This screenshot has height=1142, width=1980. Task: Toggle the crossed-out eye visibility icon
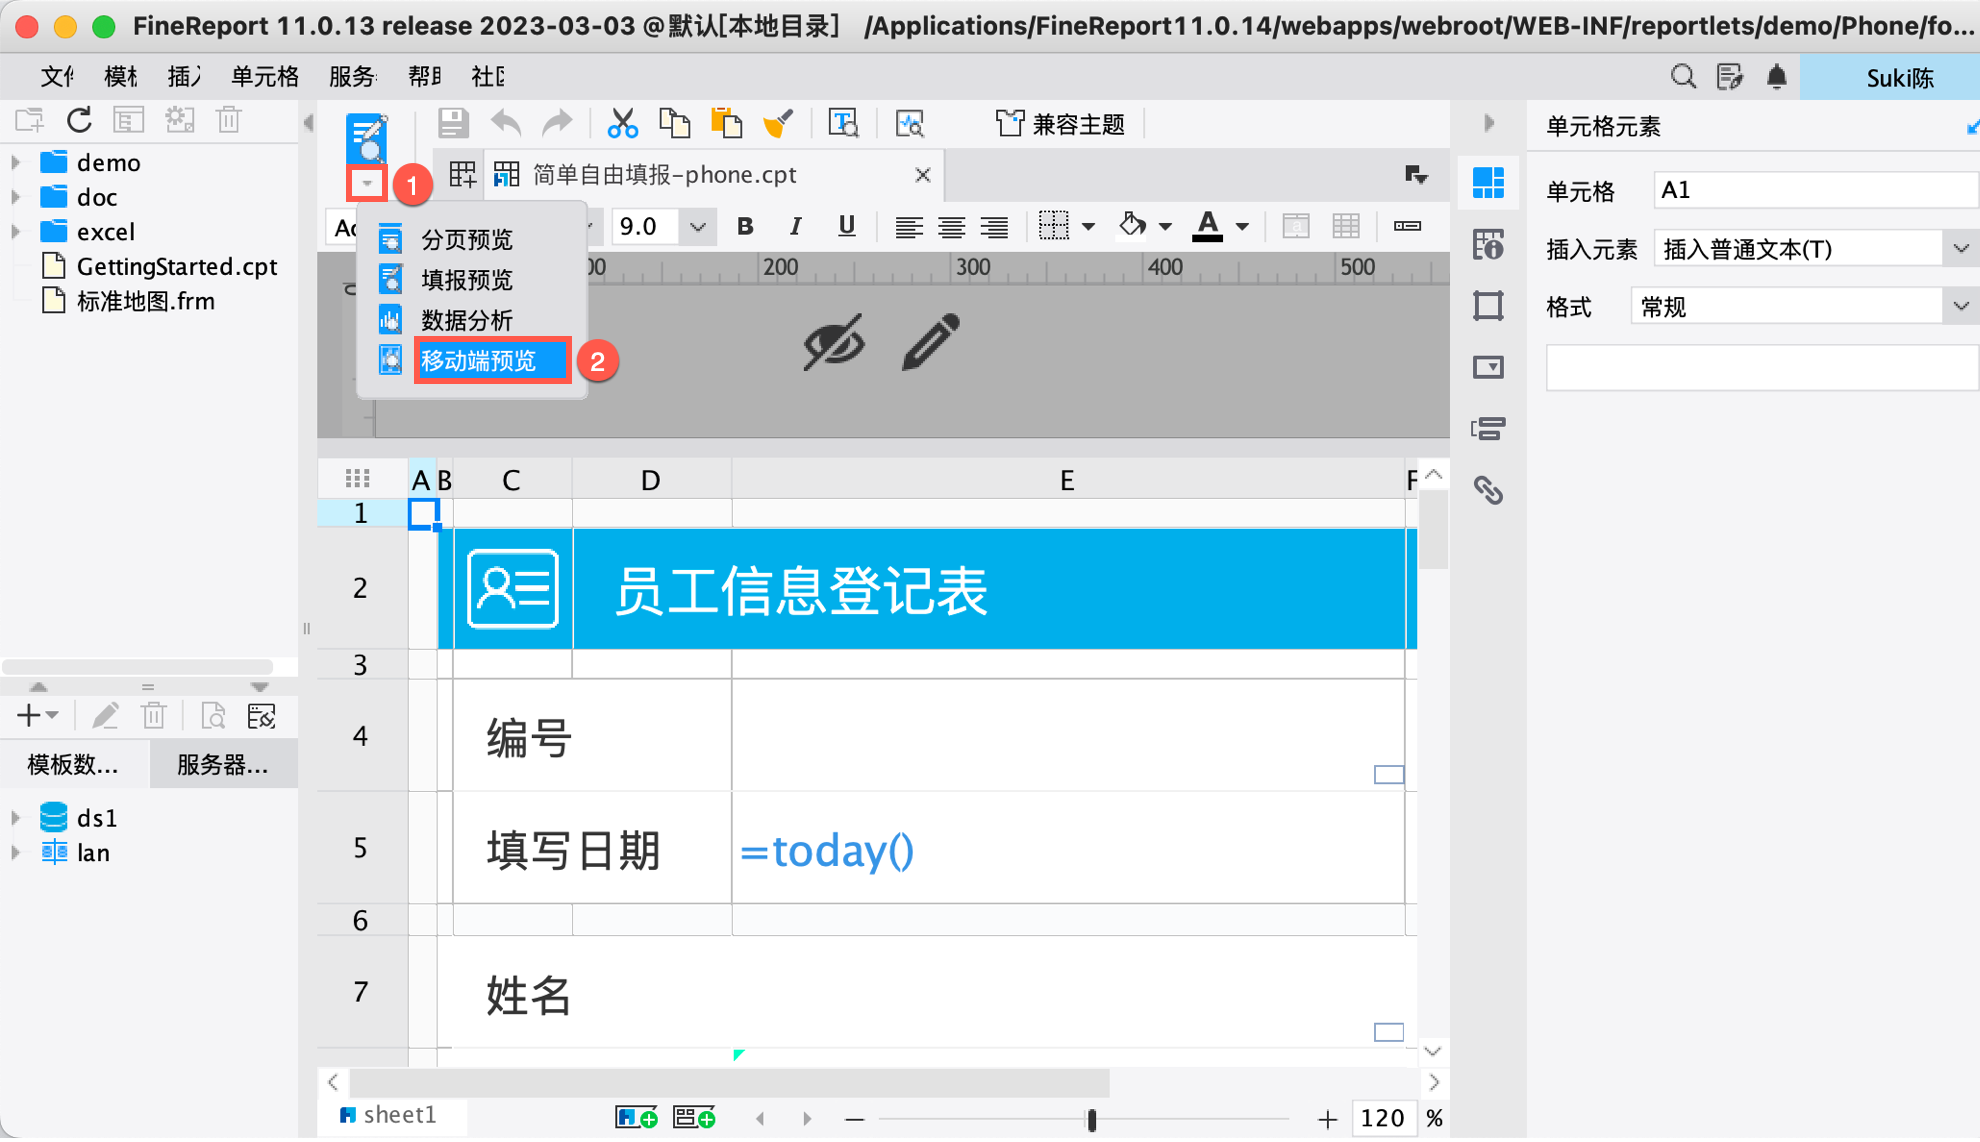(834, 343)
